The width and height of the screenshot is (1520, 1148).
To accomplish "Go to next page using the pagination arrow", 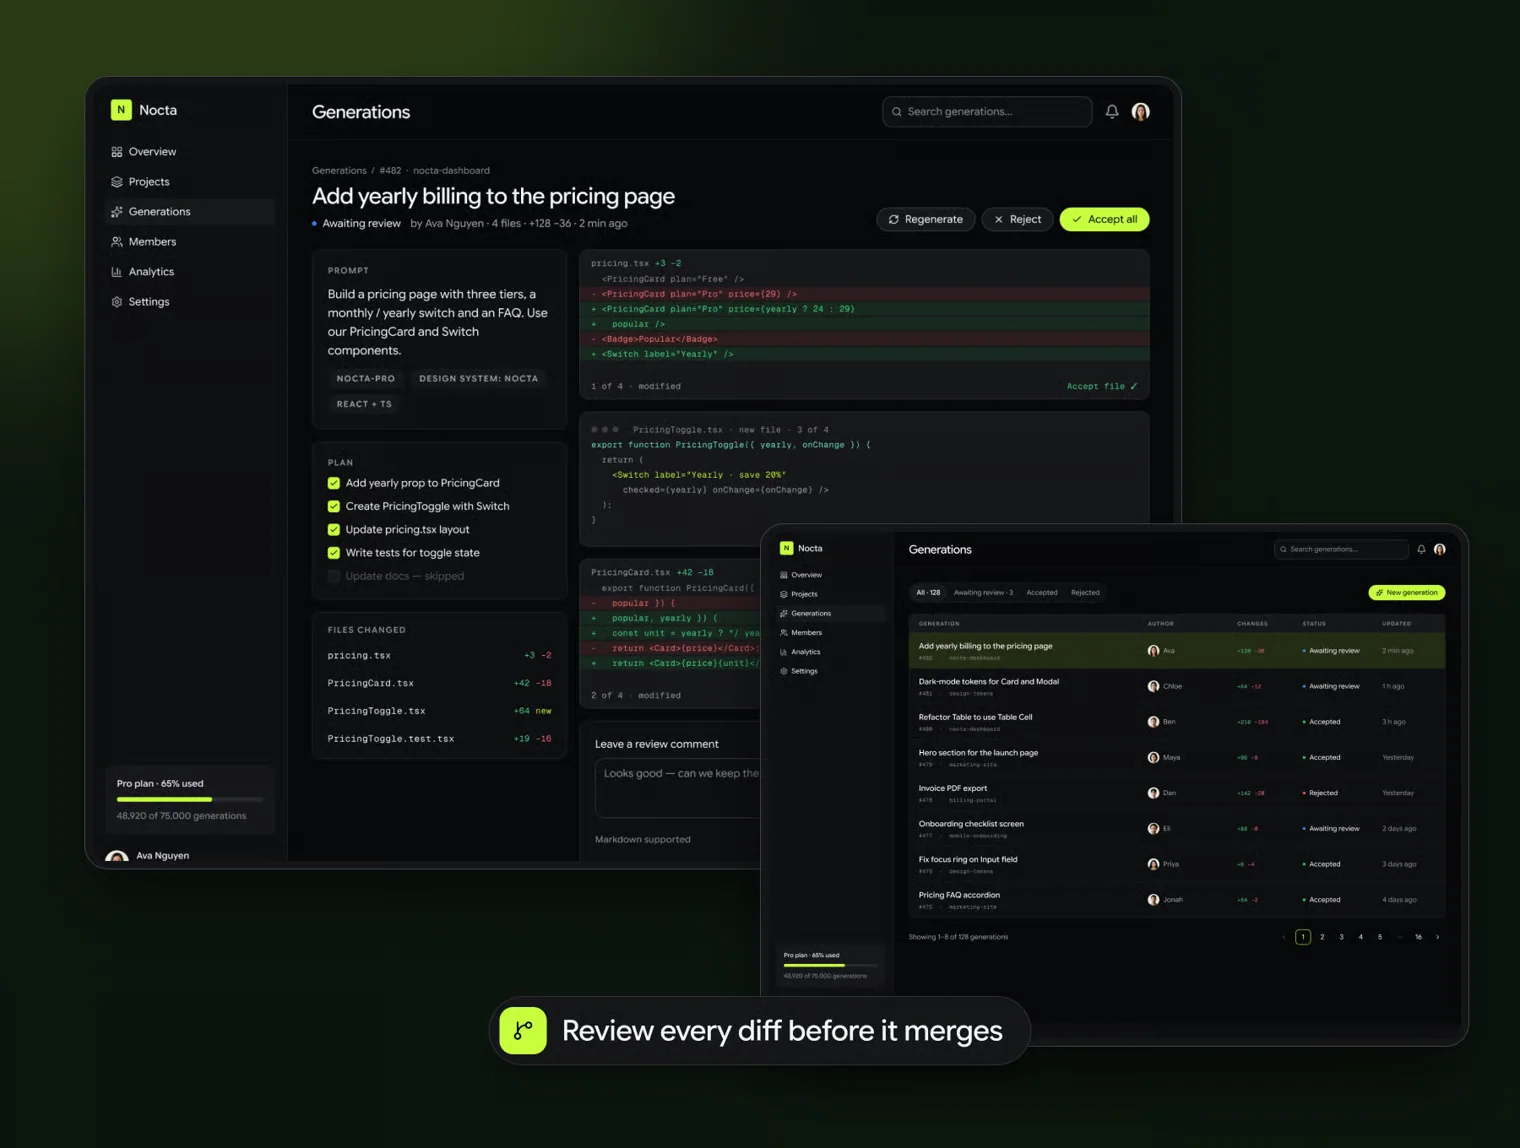I will (1437, 937).
